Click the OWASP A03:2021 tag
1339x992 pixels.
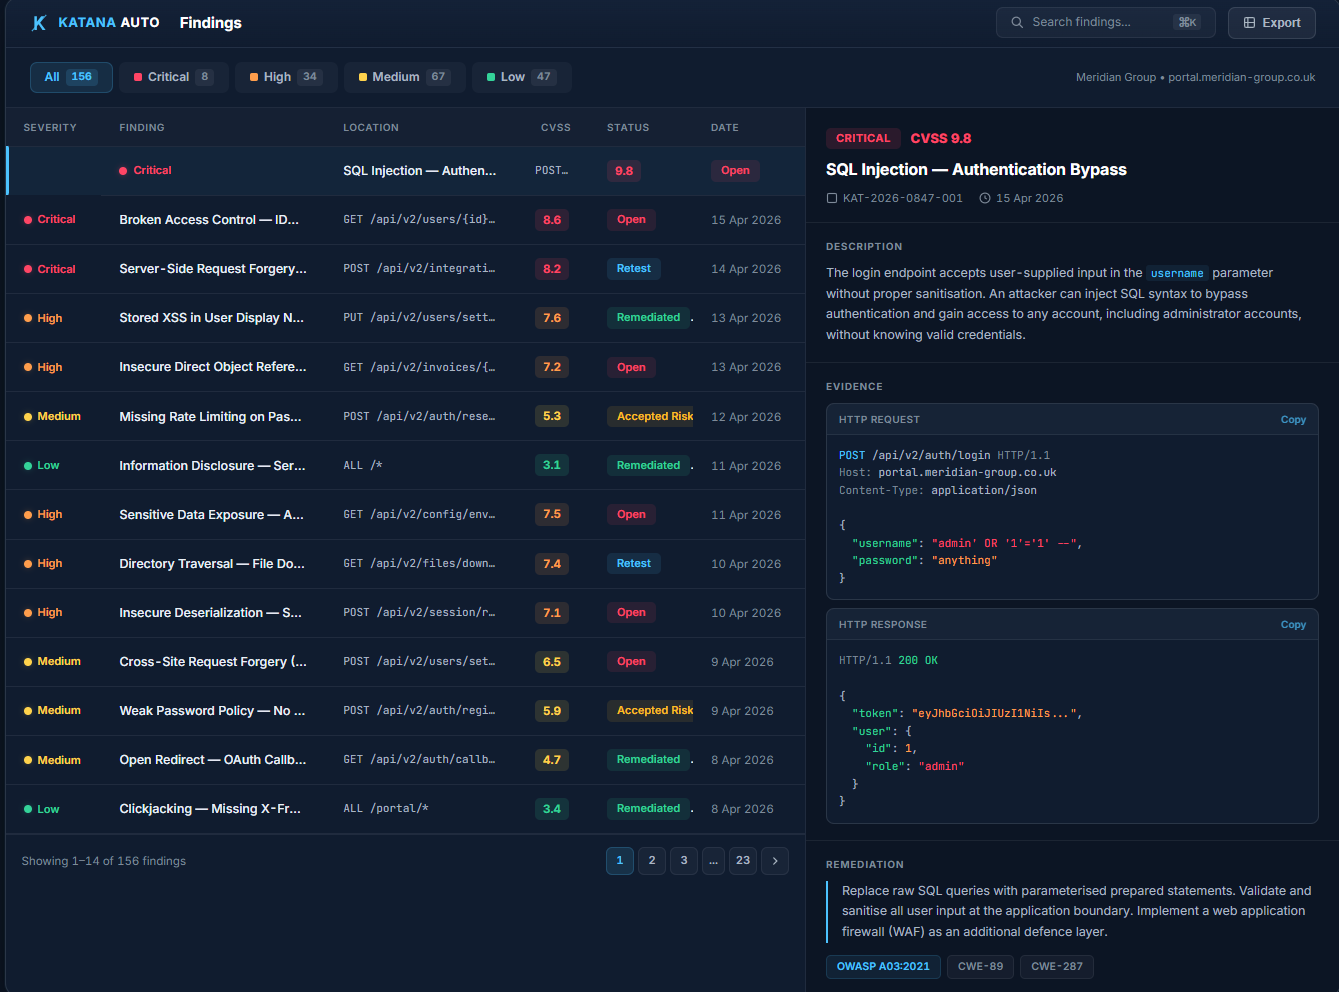883,967
